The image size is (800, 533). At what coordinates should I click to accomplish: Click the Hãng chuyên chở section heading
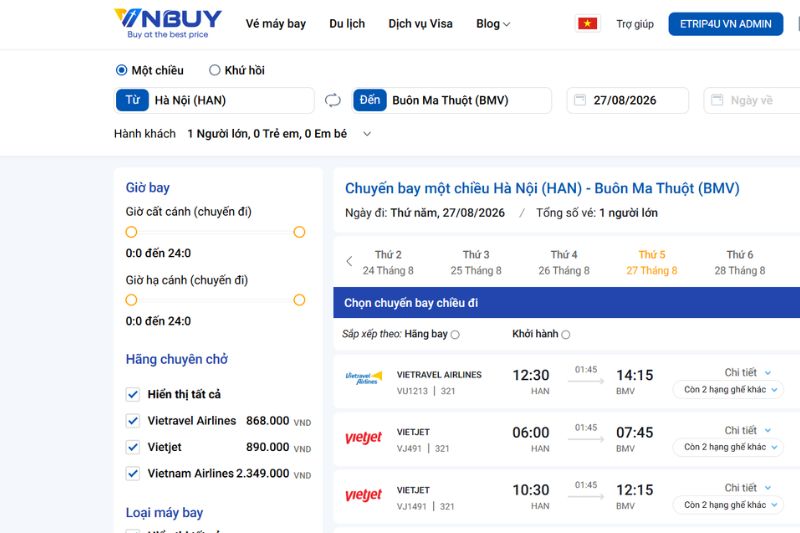(177, 360)
